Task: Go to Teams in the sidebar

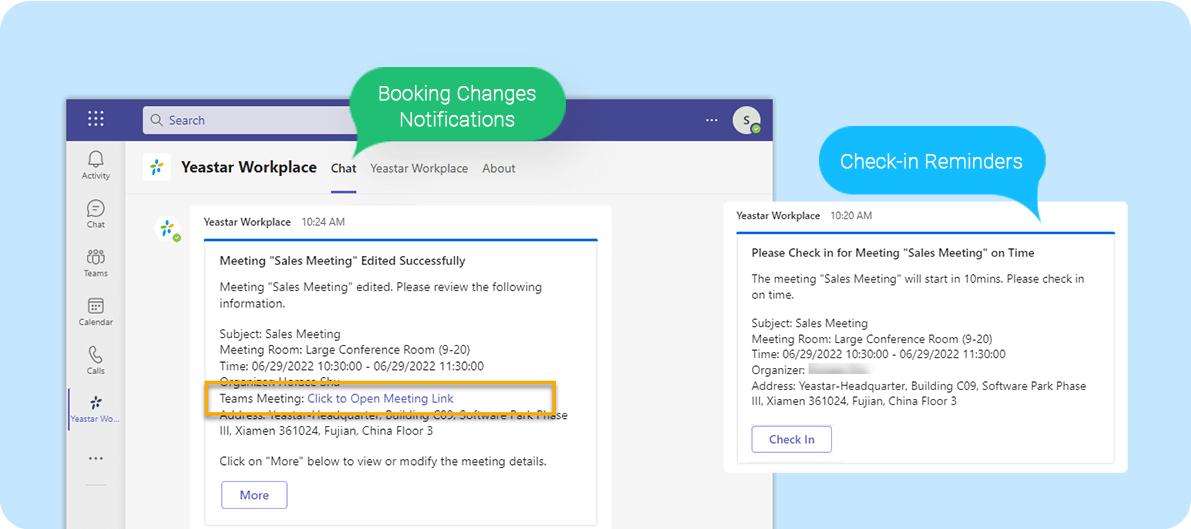Action: pyautogui.click(x=96, y=262)
